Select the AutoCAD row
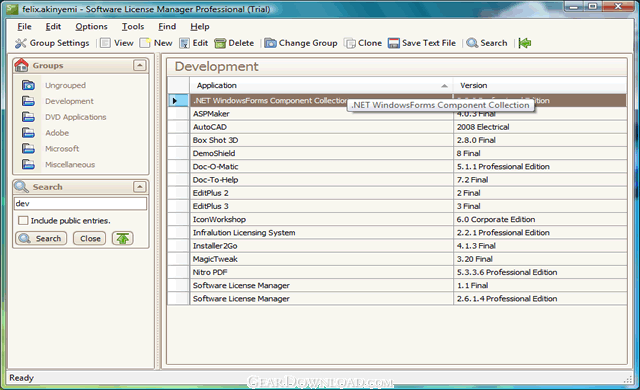This screenshot has width=640, height=390. pos(397,127)
